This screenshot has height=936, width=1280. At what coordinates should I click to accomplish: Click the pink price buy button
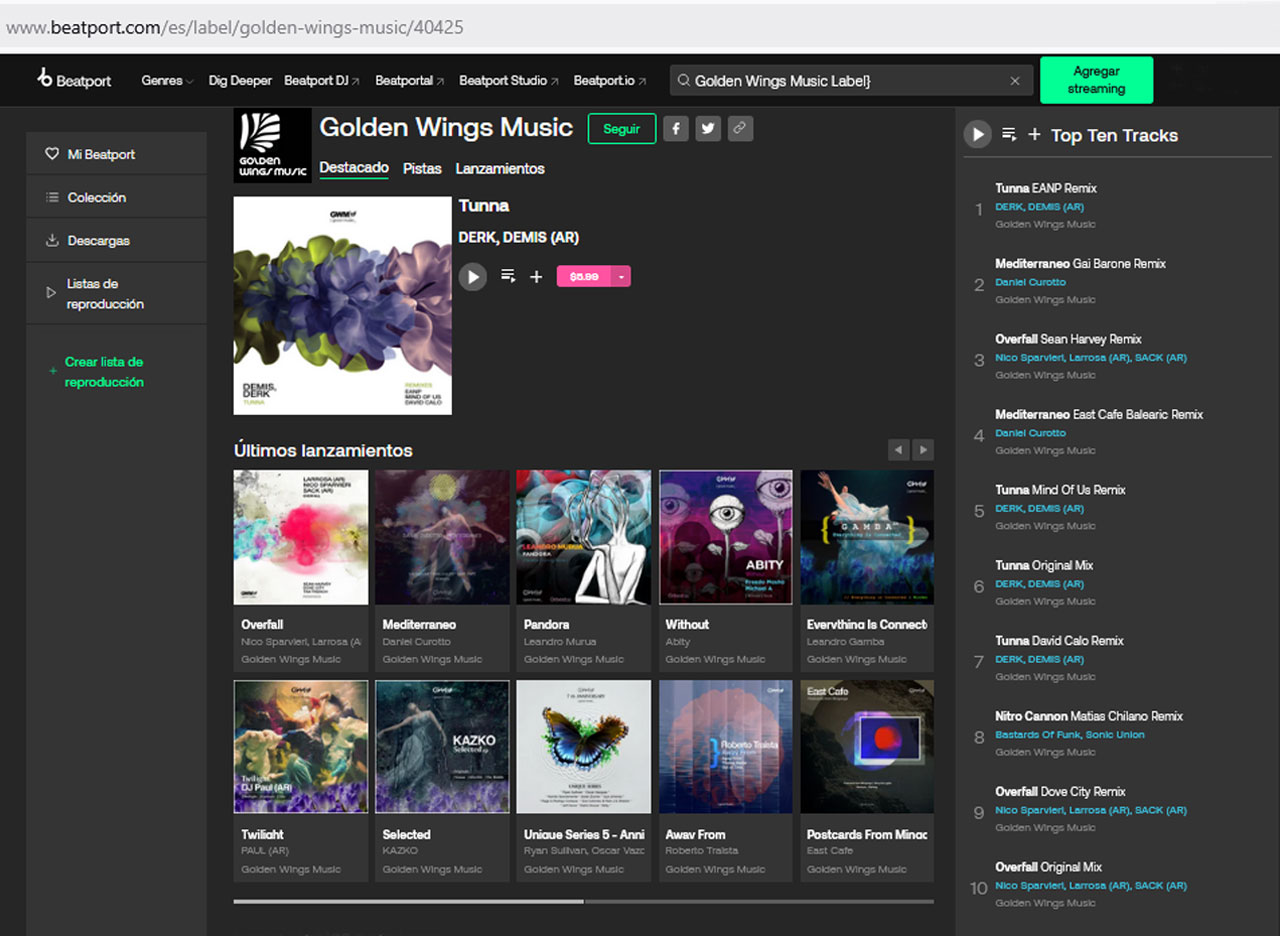[x=583, y=277]
